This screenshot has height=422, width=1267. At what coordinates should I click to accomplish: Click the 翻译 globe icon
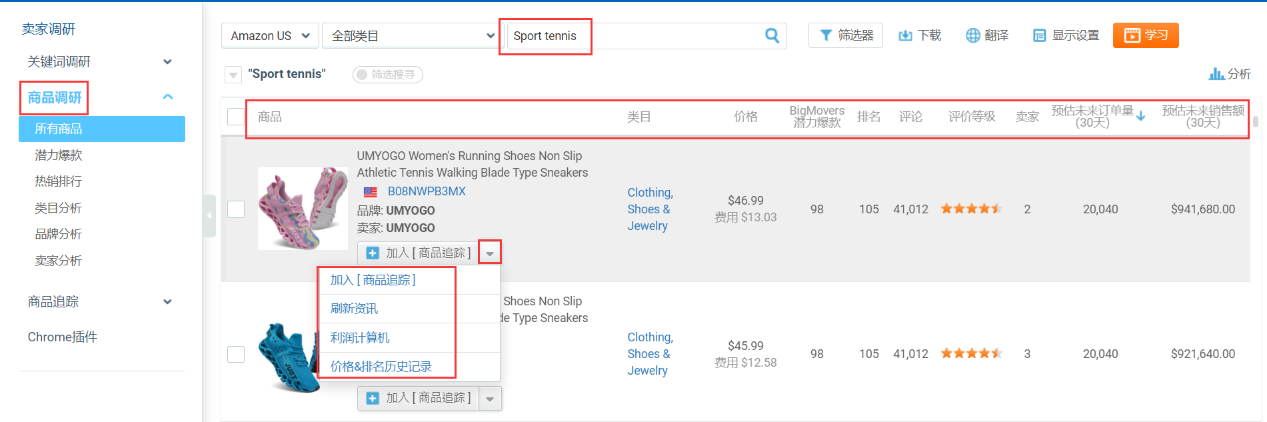point(986,35)
